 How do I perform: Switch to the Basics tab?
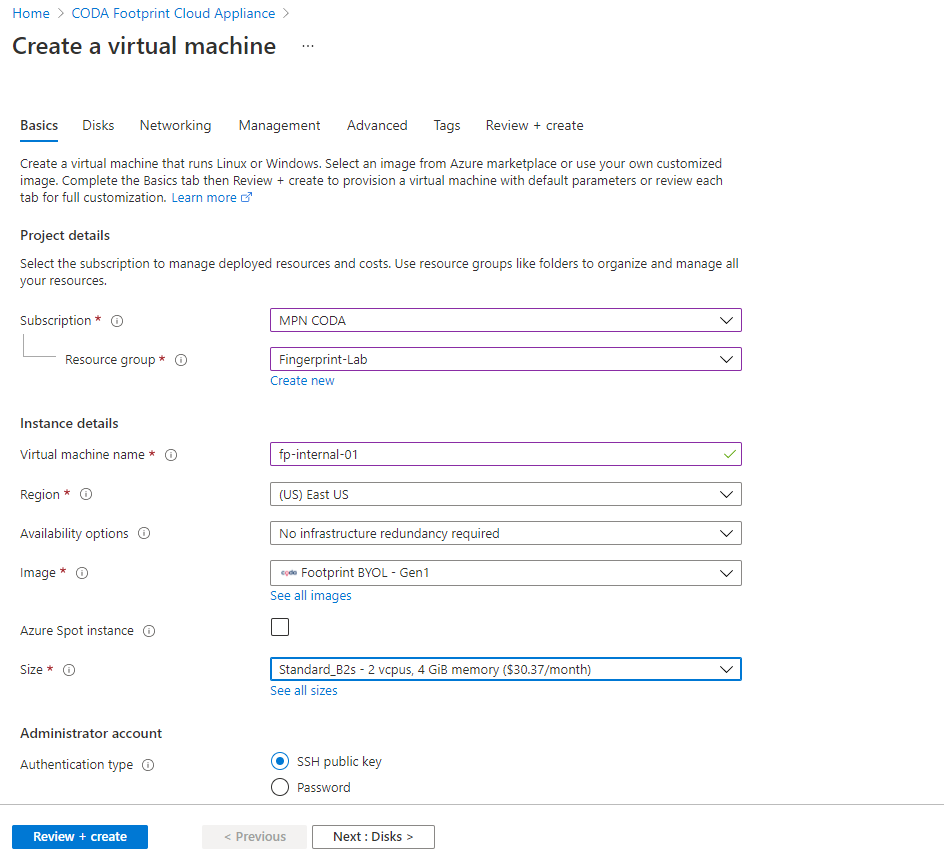pyautogui.click(x=39, y=125)
